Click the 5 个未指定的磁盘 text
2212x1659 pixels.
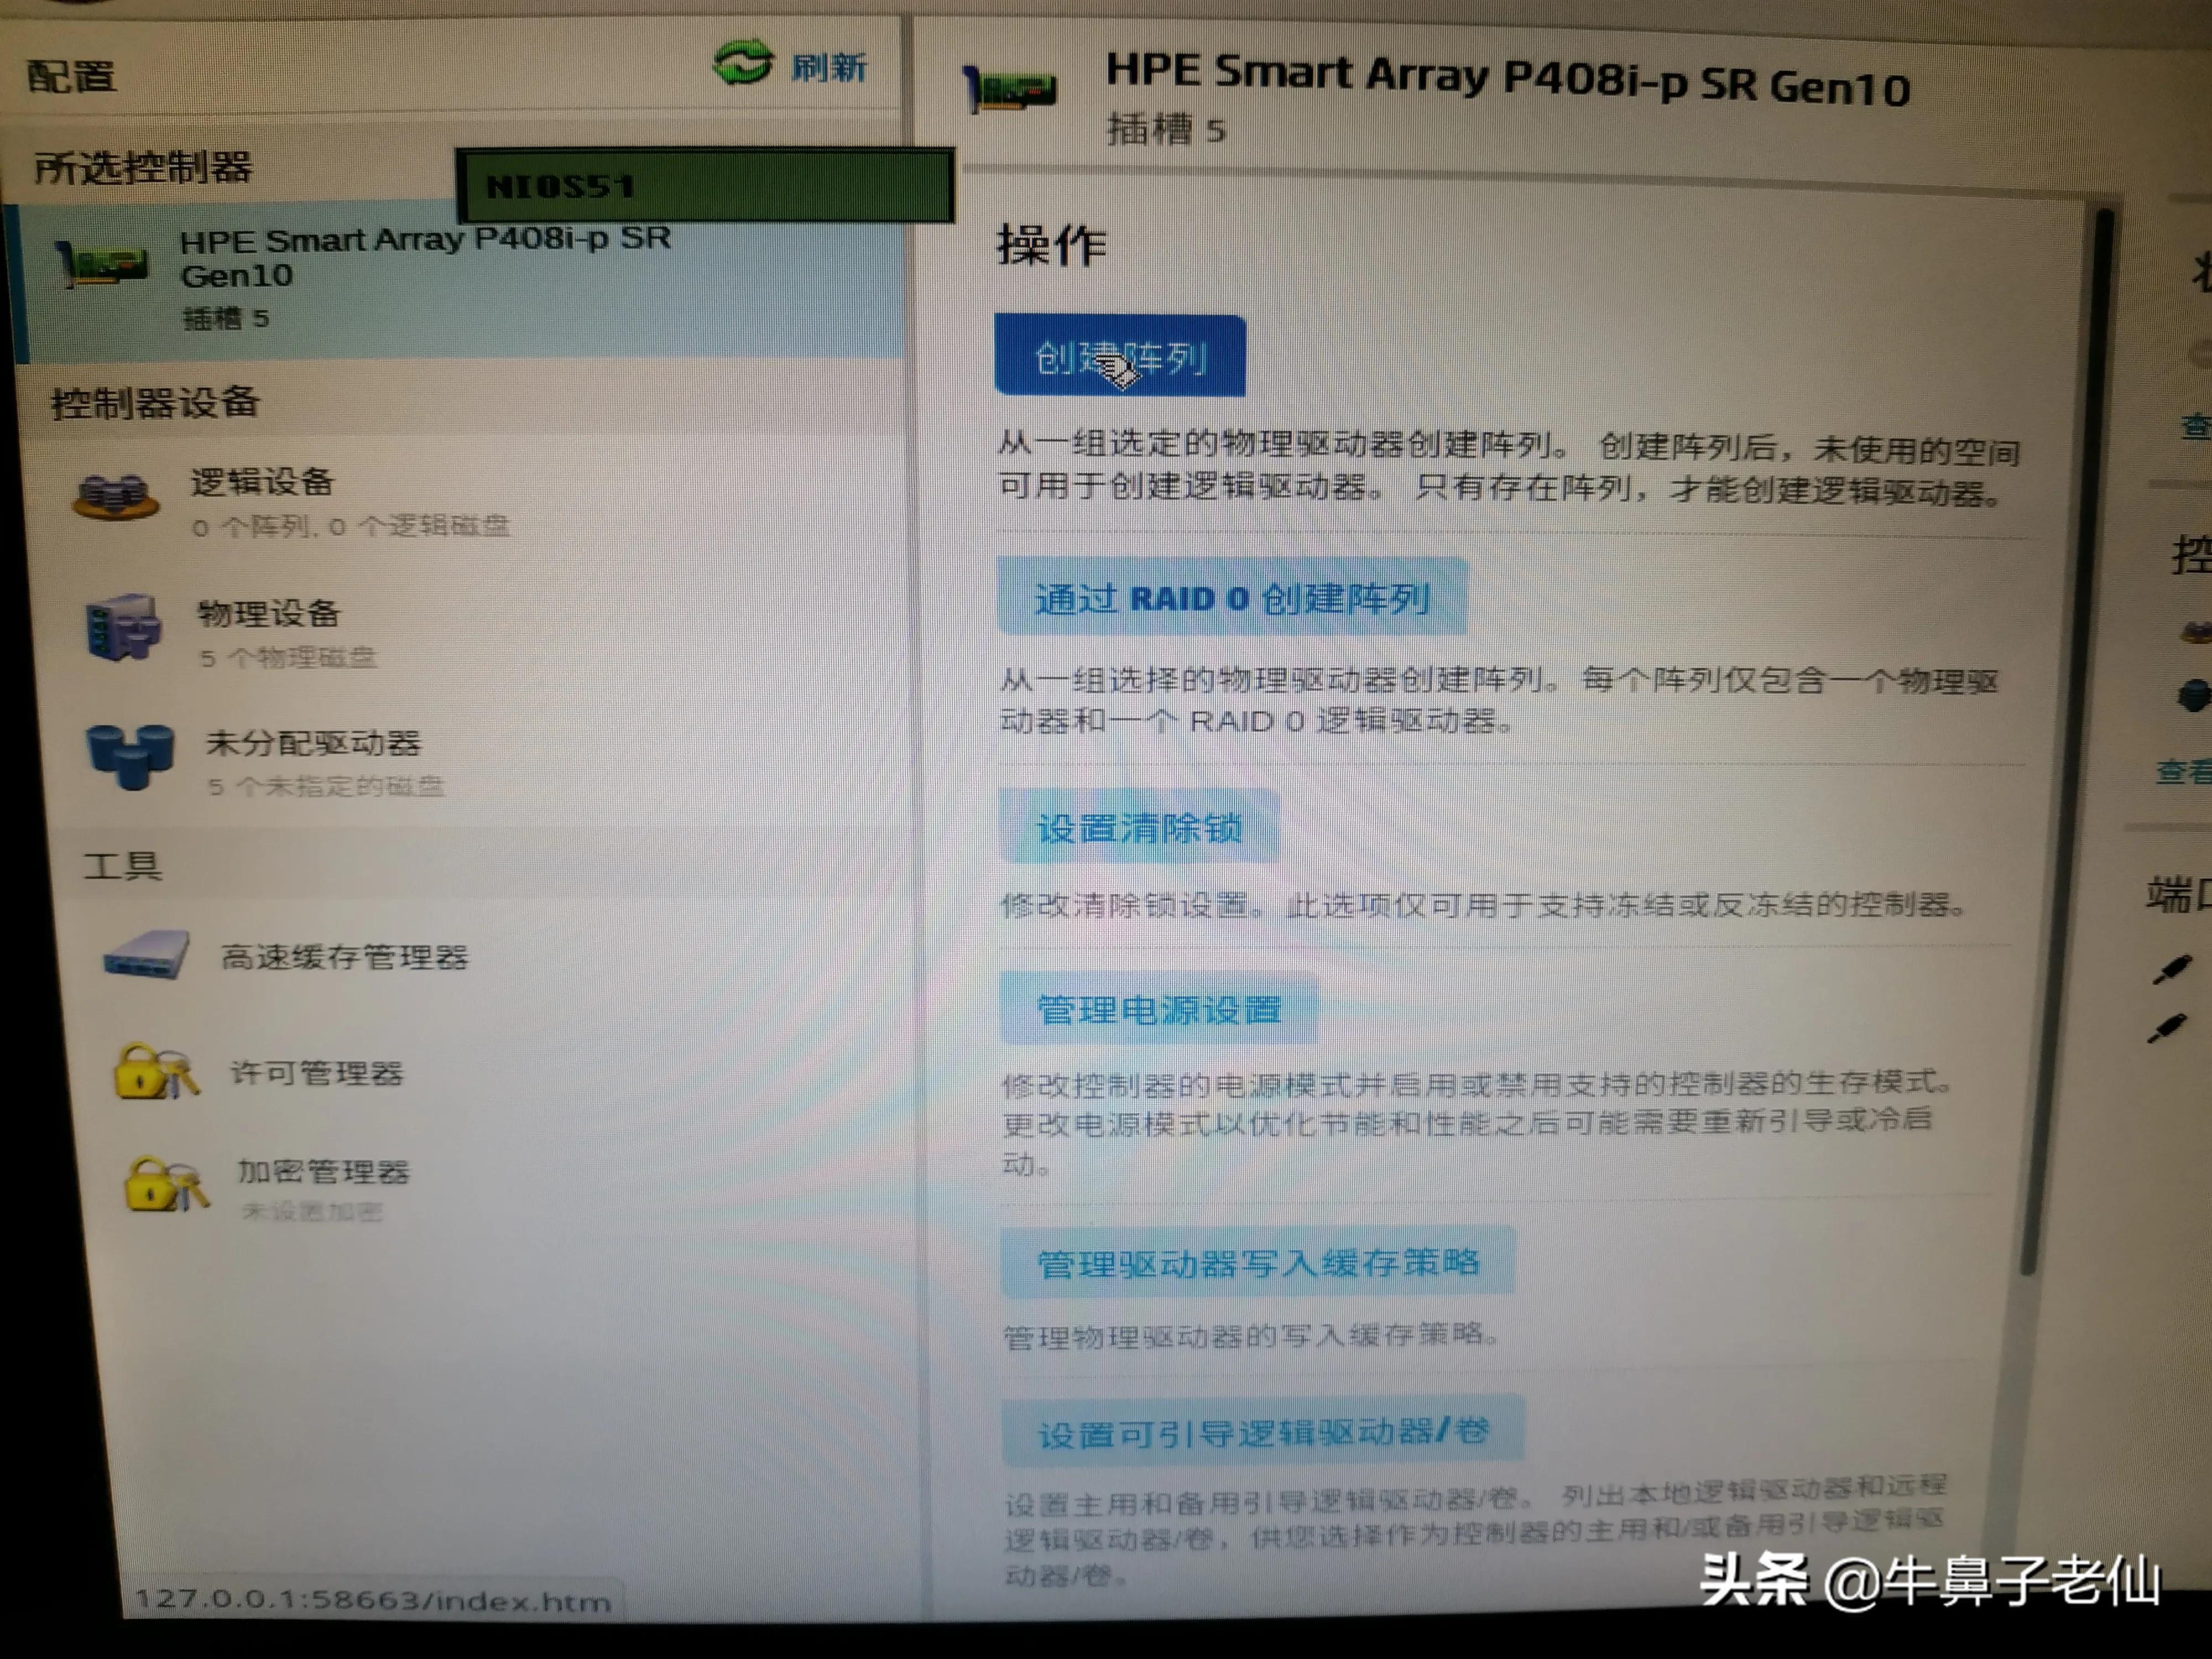coord(326,787)
